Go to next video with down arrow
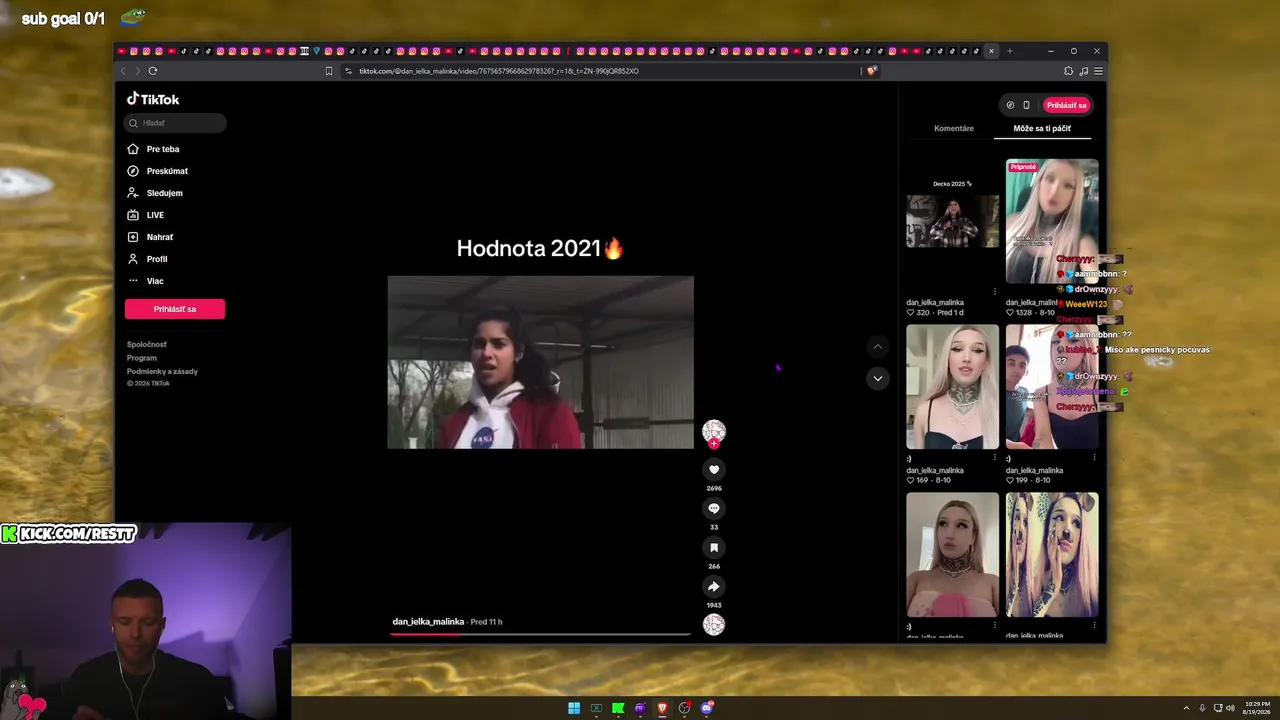This screenshot has width=1280, height=720. click(877, 378)
